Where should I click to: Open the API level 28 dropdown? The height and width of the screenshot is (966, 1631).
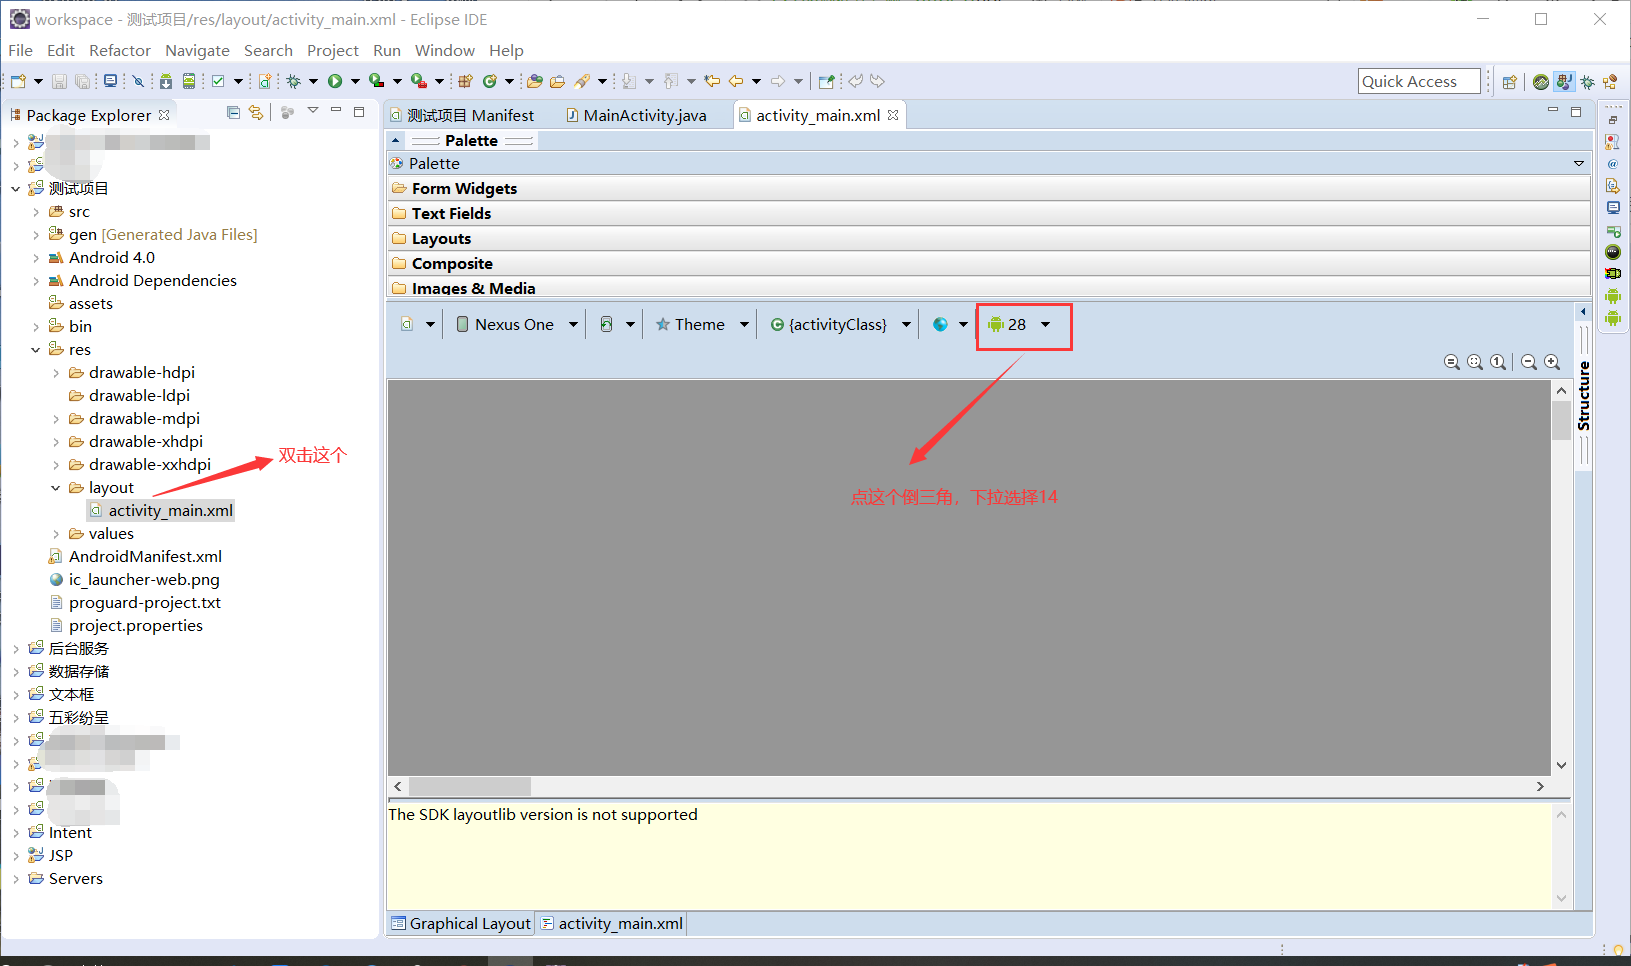1045,324
